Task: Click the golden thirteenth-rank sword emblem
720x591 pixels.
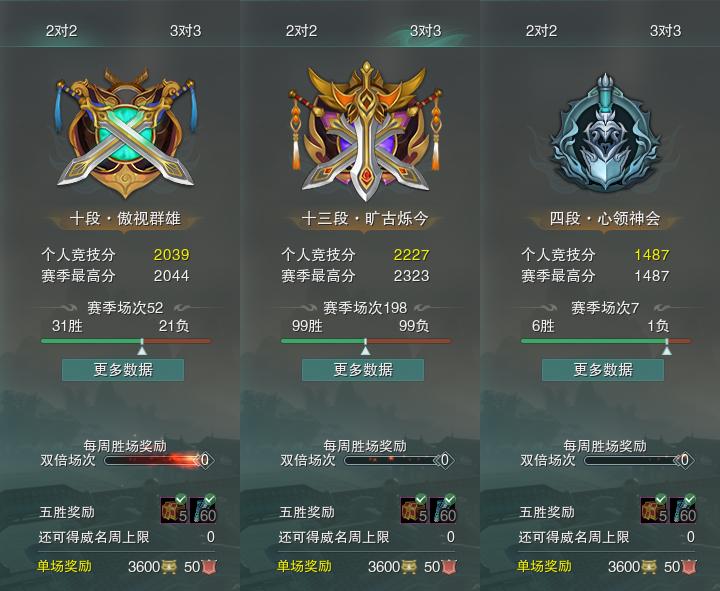Action: pyautogui.click(x=365, y=131)
